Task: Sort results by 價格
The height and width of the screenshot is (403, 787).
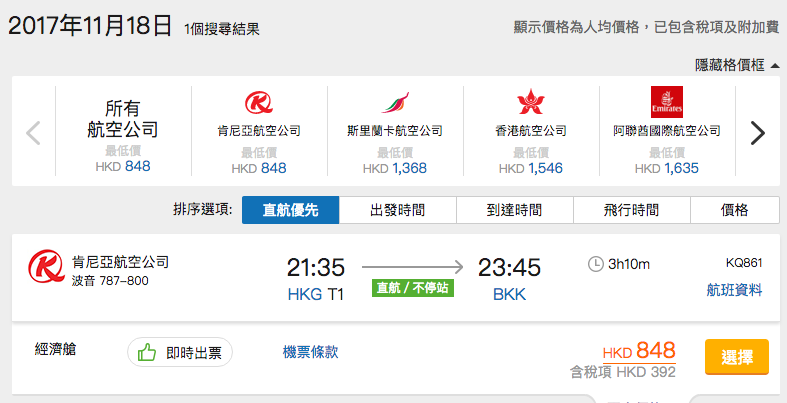Action: [735, 210]
